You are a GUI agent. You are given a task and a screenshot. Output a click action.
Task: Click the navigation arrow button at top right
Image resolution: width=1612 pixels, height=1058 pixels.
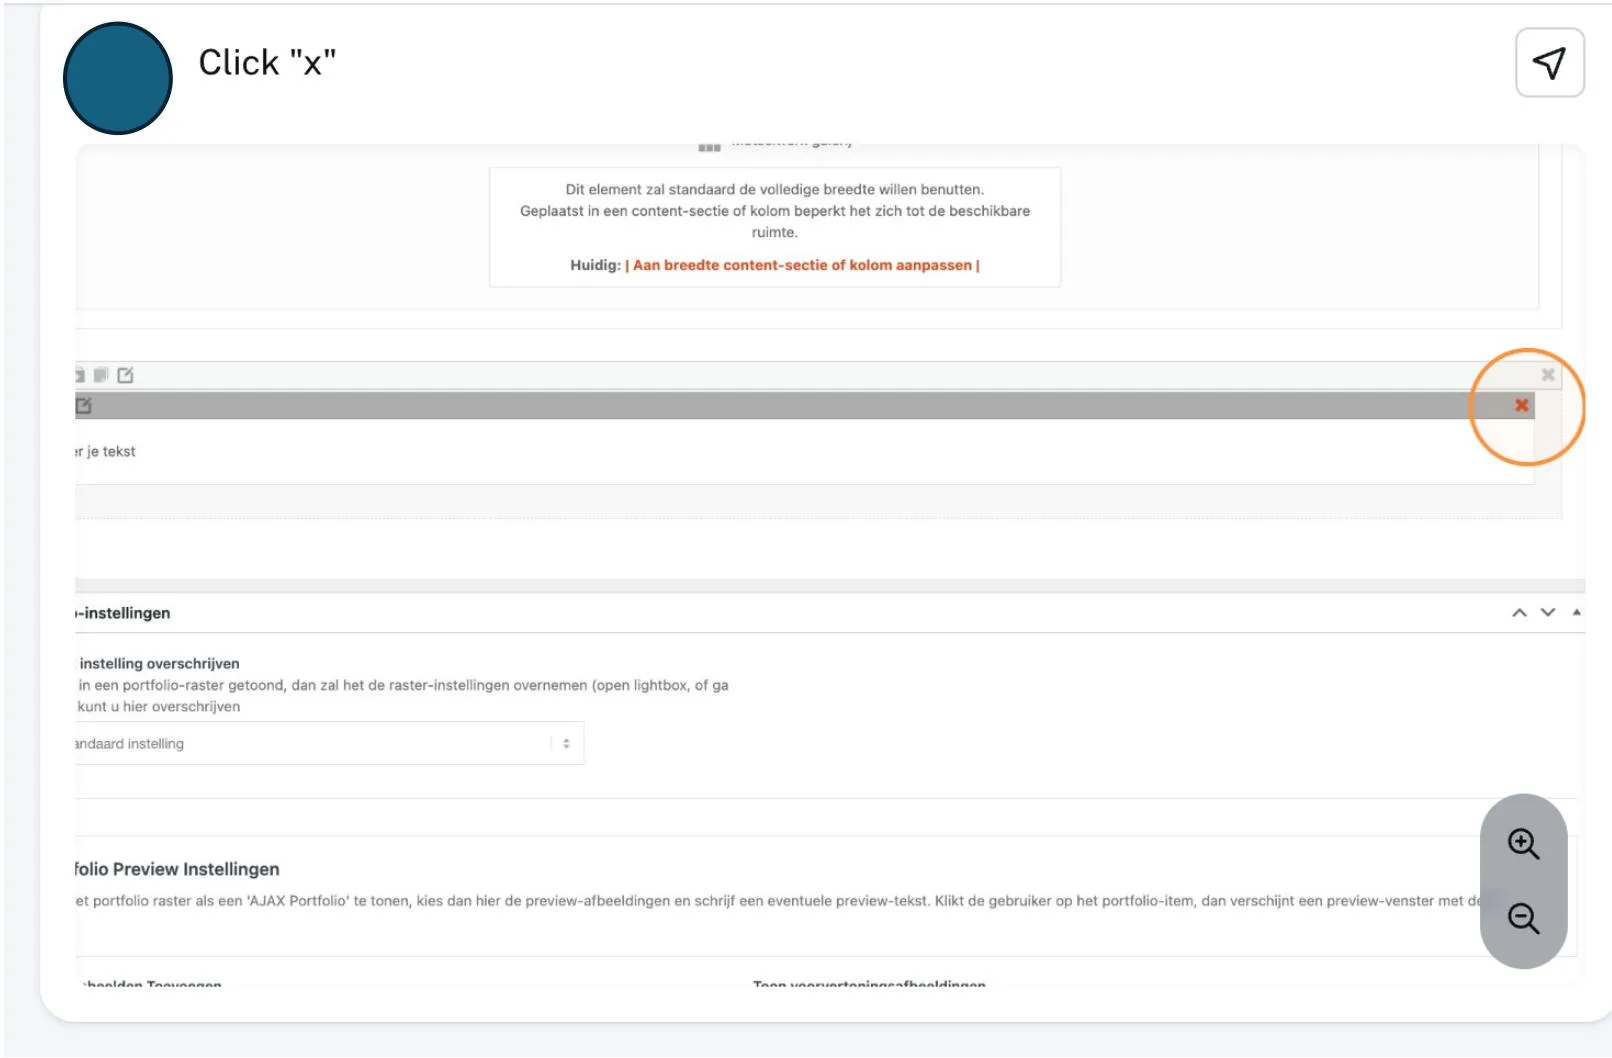tap(1550, 63)
